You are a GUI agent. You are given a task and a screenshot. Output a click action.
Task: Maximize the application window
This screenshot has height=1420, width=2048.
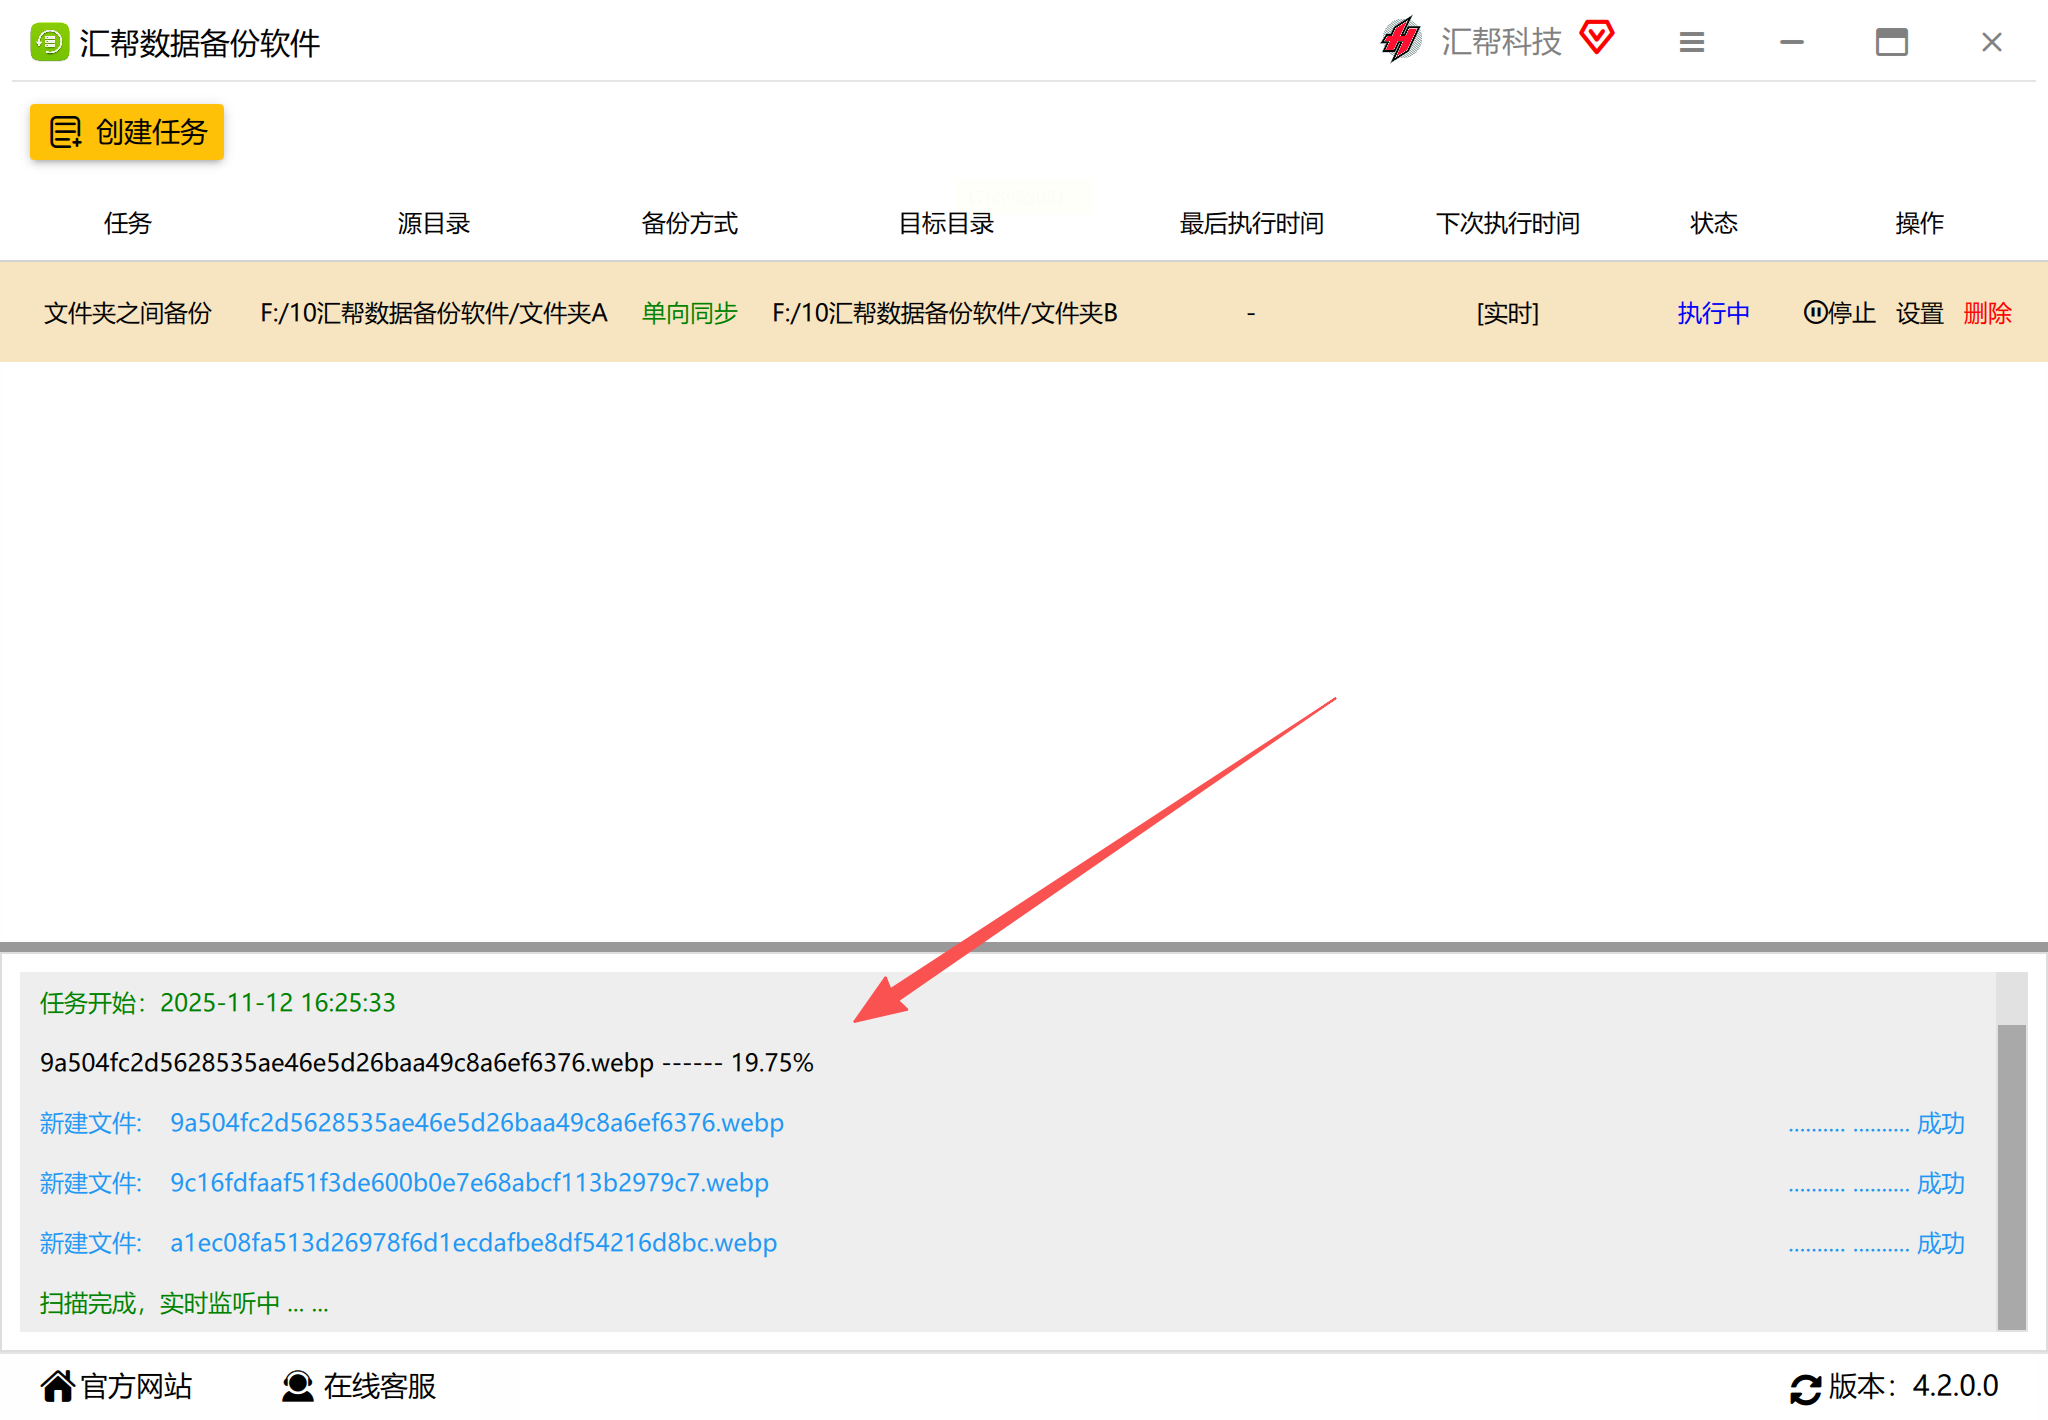tap(1891, 42)
